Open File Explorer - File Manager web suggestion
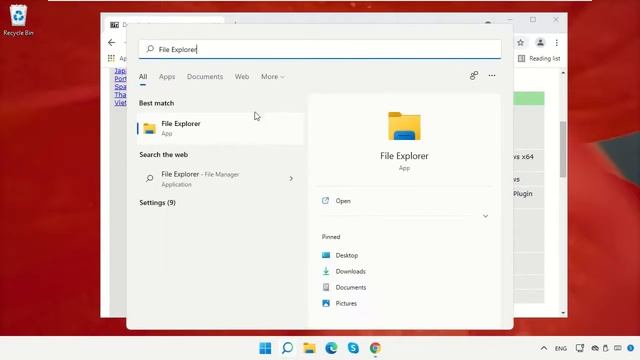The width and height of the screenshot is (640, 360). (x=220, y=179)
